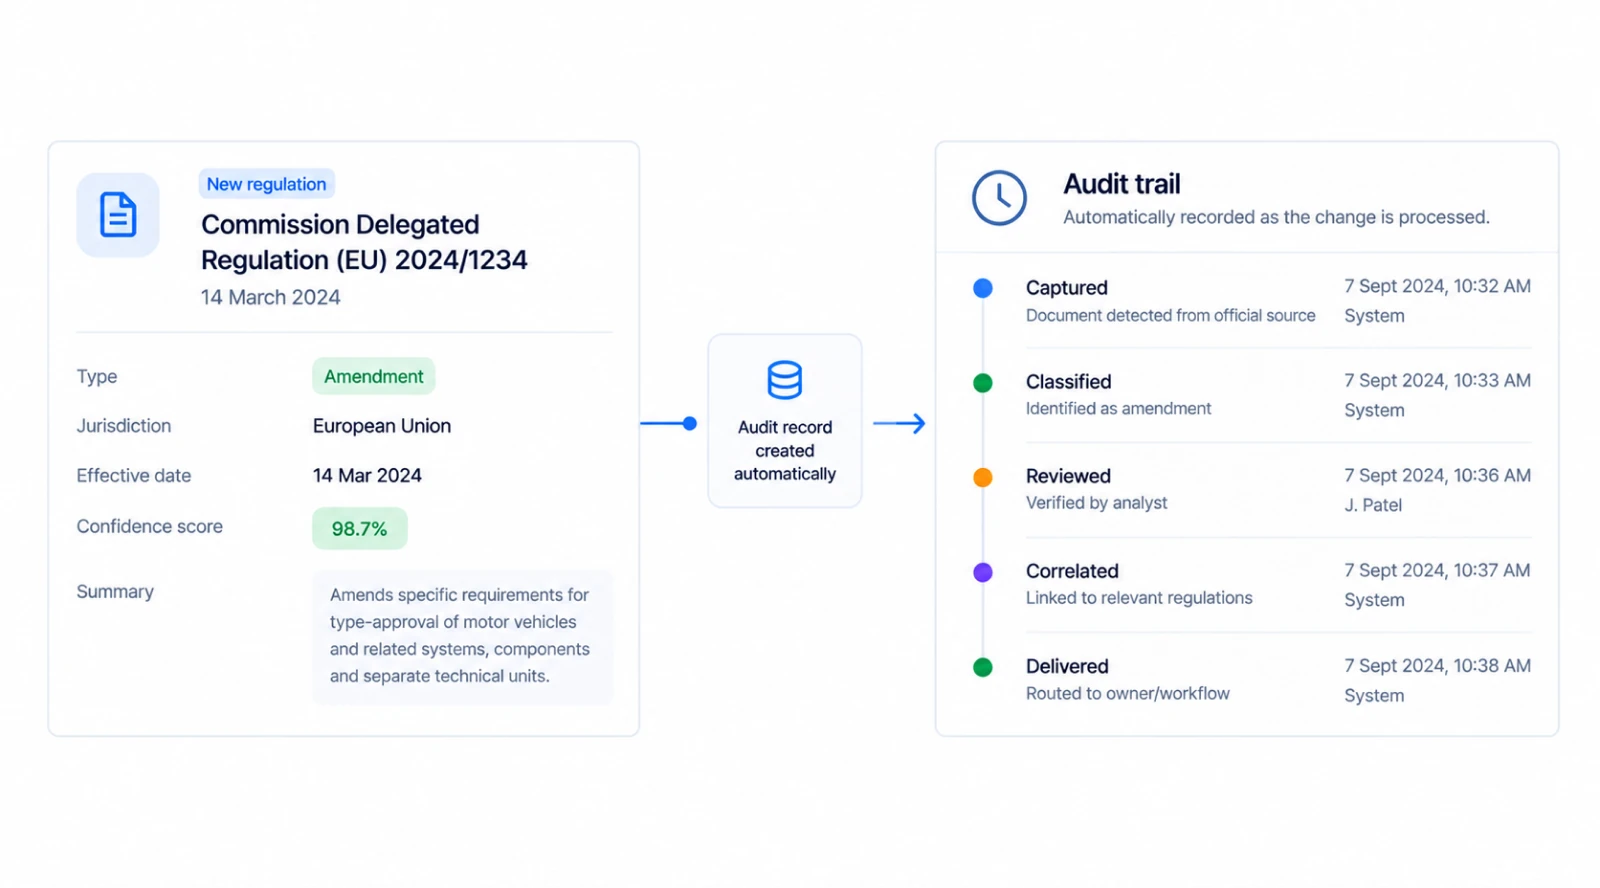Click Document detected from official source text
Viewport: 1600px width, 888px height.
1171,315
